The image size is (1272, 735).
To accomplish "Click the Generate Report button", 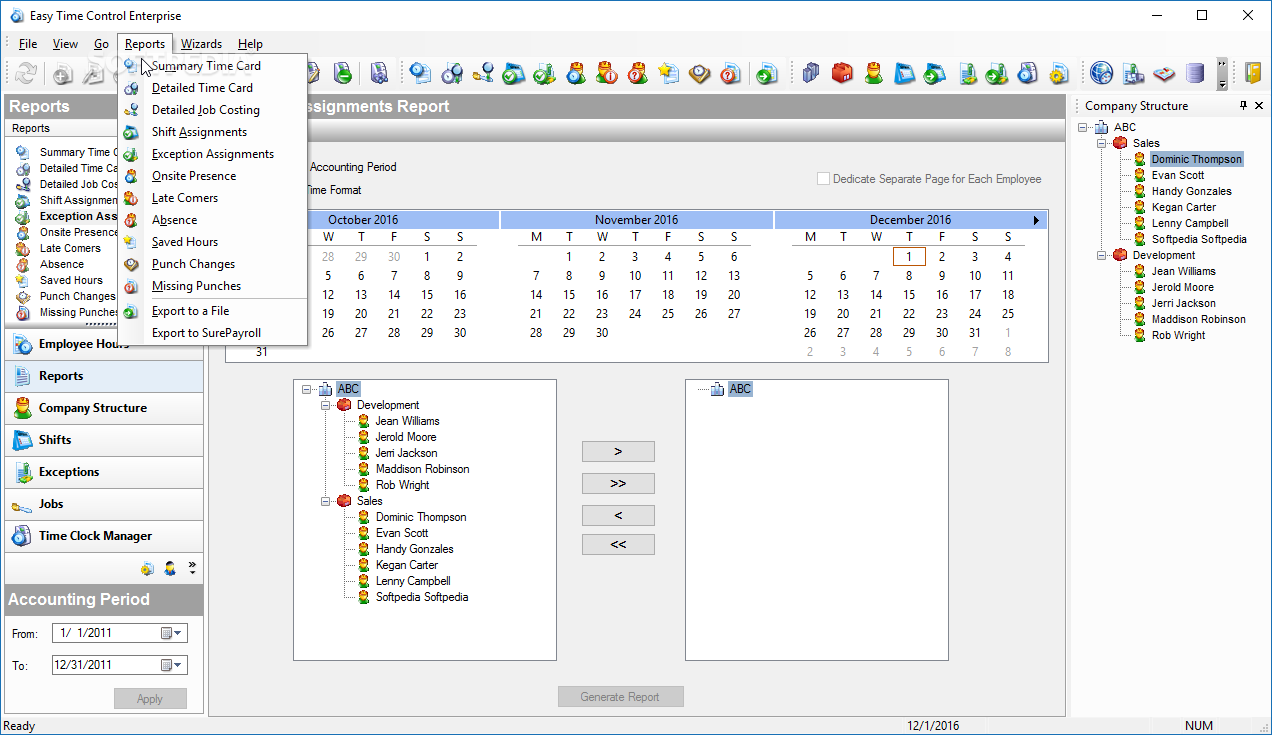I will pyautogui.click(x=620, y=697).
